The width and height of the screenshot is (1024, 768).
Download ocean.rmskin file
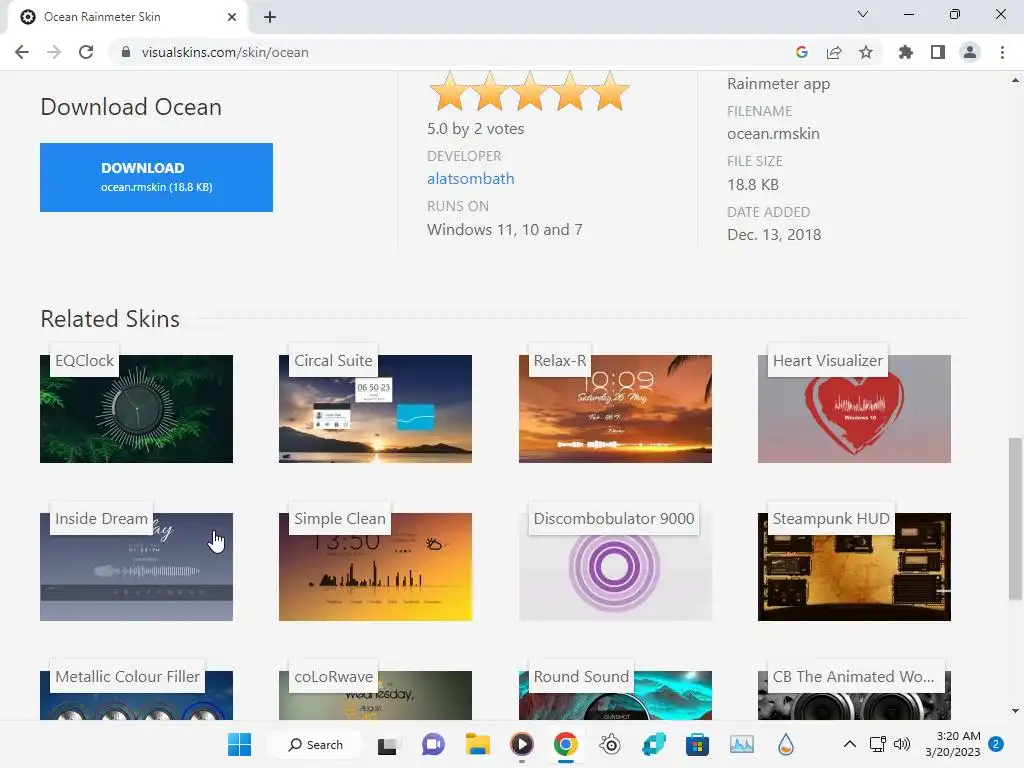pyautogui.click(x=156, y=177)
